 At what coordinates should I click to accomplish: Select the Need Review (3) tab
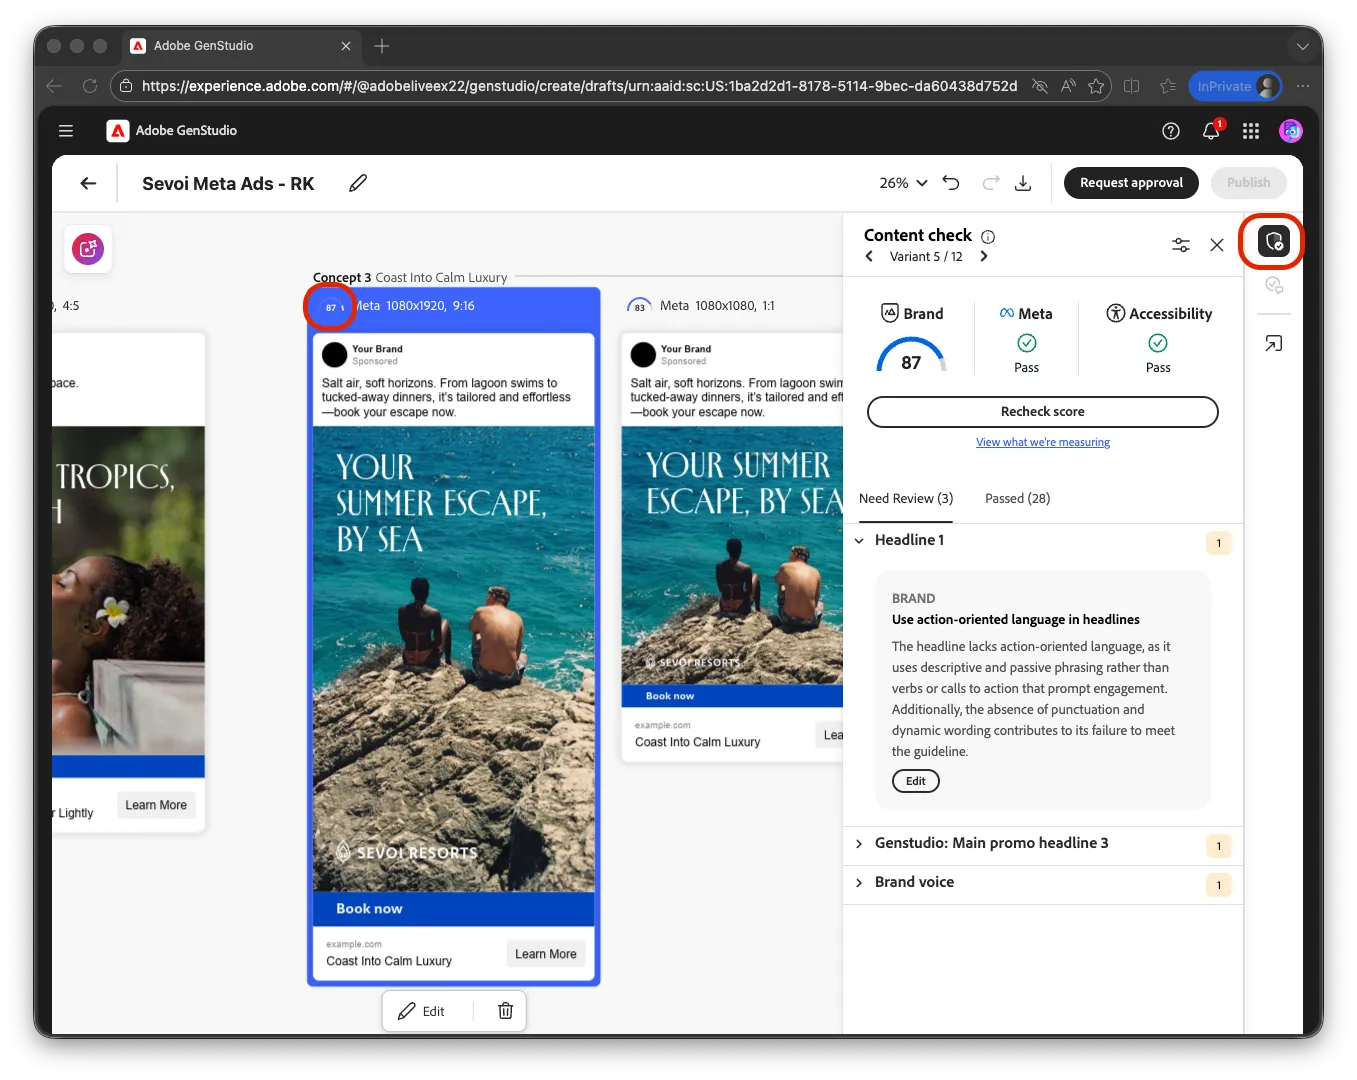(906, 498)
